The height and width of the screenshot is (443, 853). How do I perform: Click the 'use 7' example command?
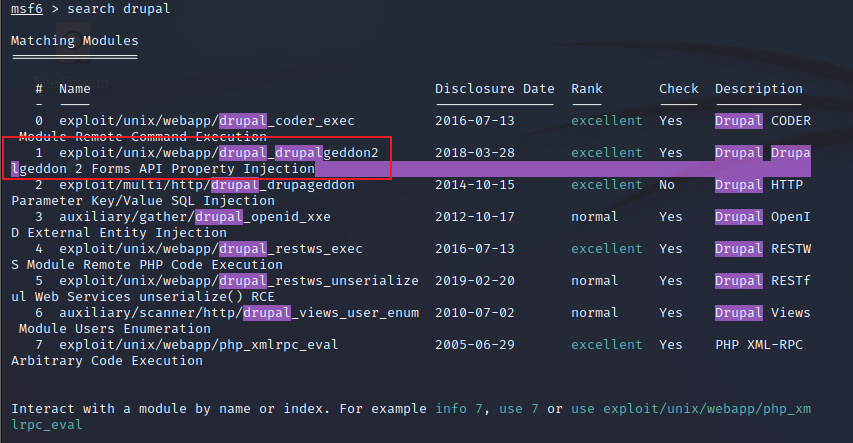click(518, 409)
